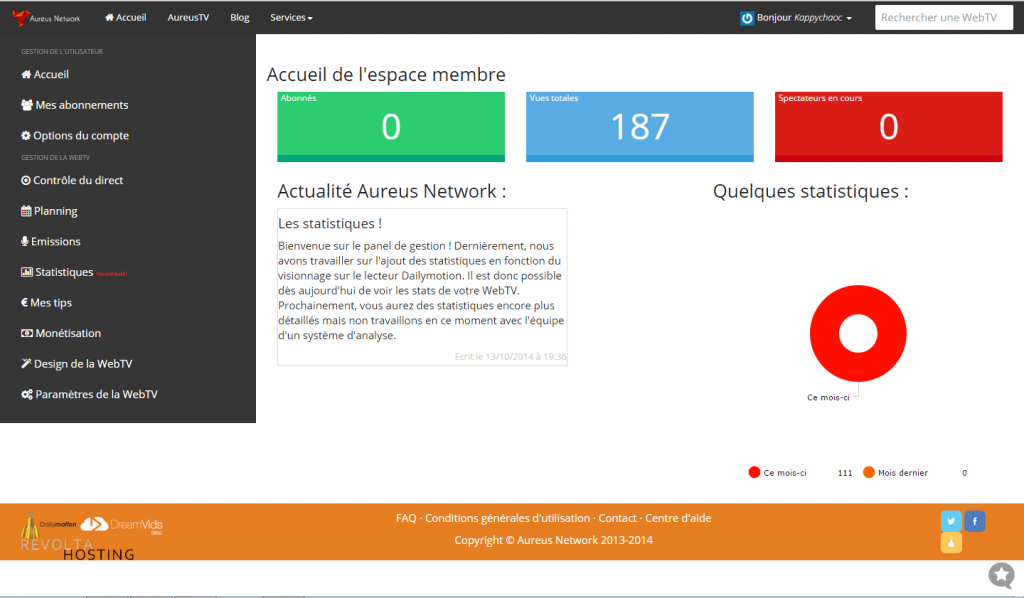
Task: Click the star badge at bottom right
Action: click(x=1001, y=575)
